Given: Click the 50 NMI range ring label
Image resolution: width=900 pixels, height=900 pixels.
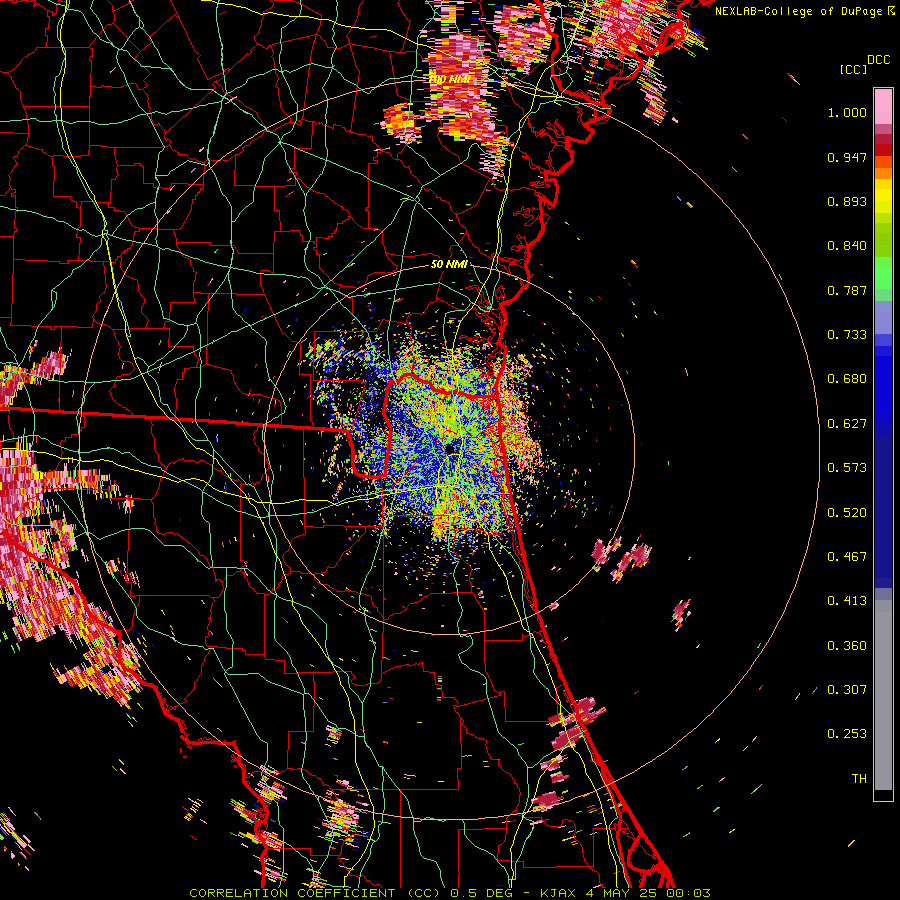Looking at the screenshot, I should point(449,264).
